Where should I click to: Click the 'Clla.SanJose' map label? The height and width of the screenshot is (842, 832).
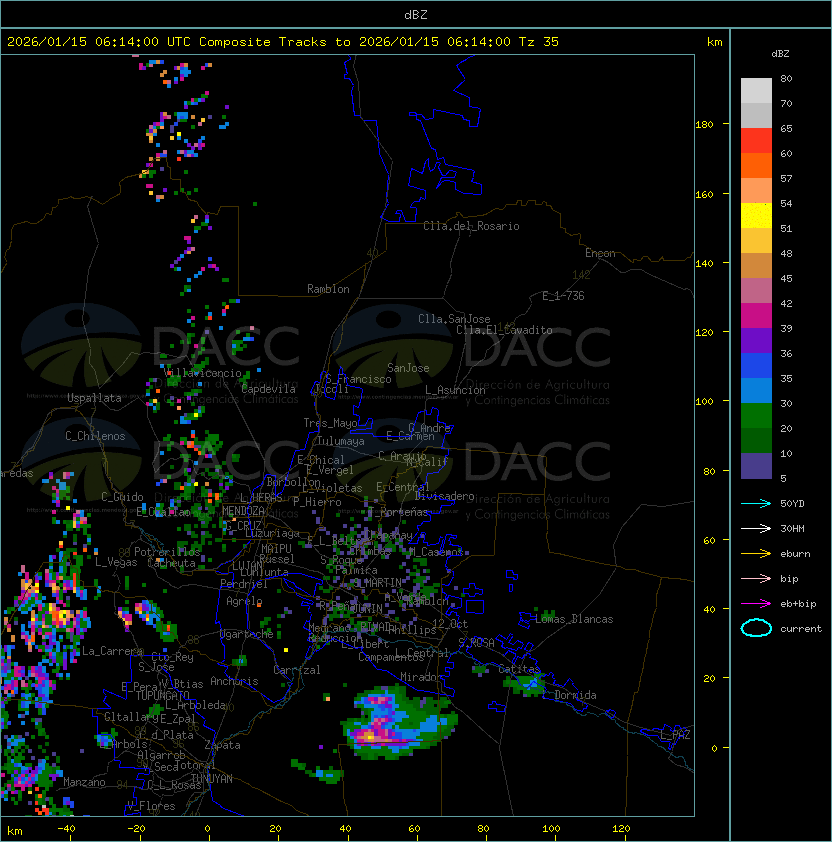point(454,319)
